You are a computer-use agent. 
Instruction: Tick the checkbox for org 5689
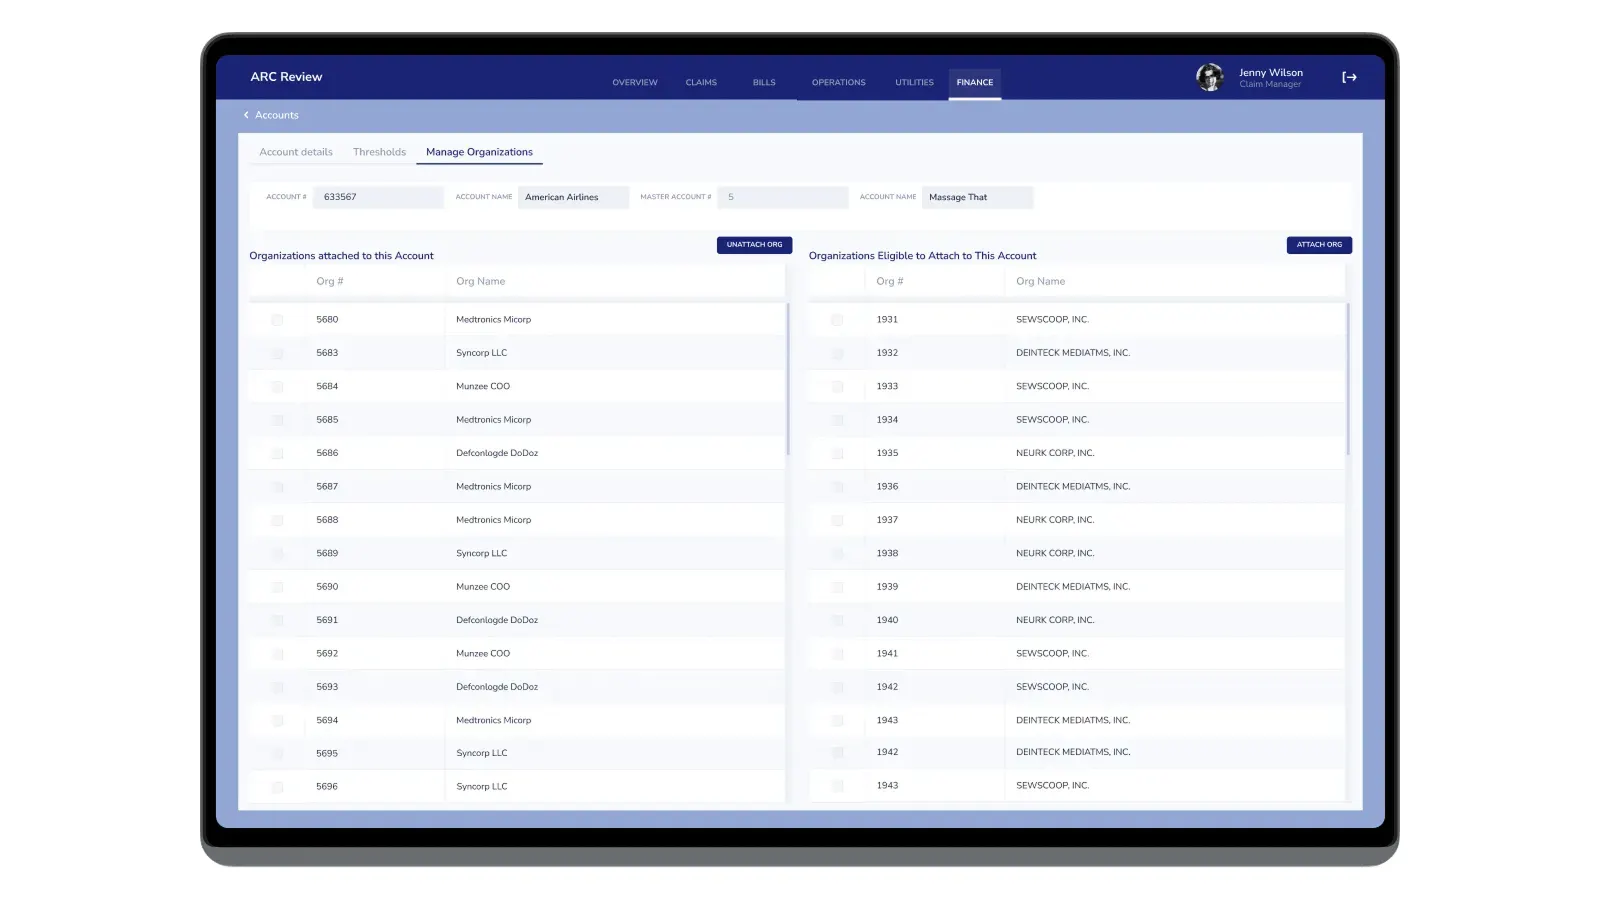click(x=277, y=554)
